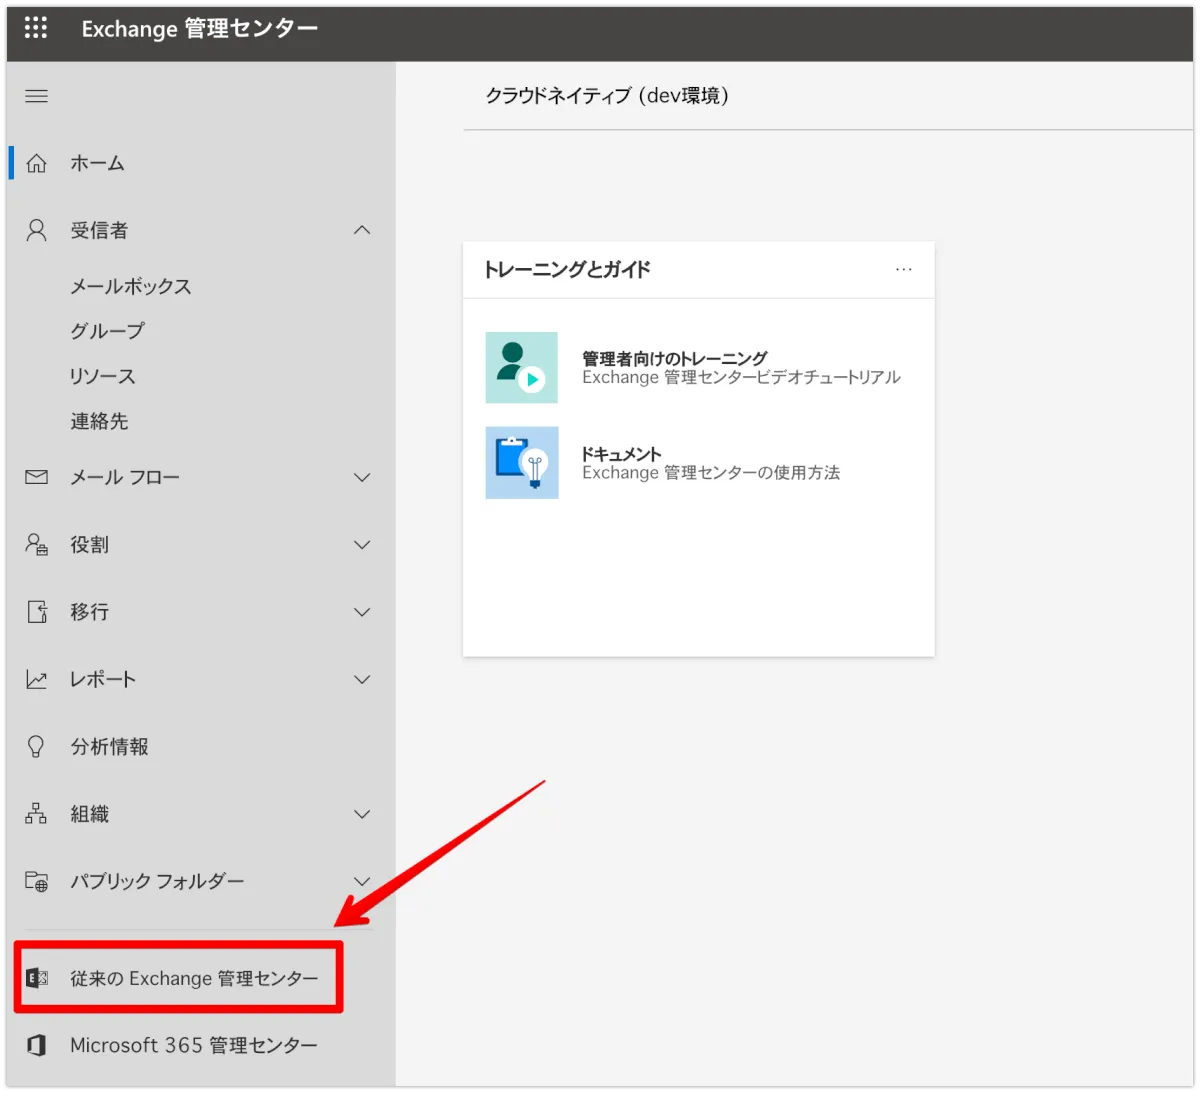
Task: Open the documentation lightbulb thumbnail
Action: tap(521, 463)
